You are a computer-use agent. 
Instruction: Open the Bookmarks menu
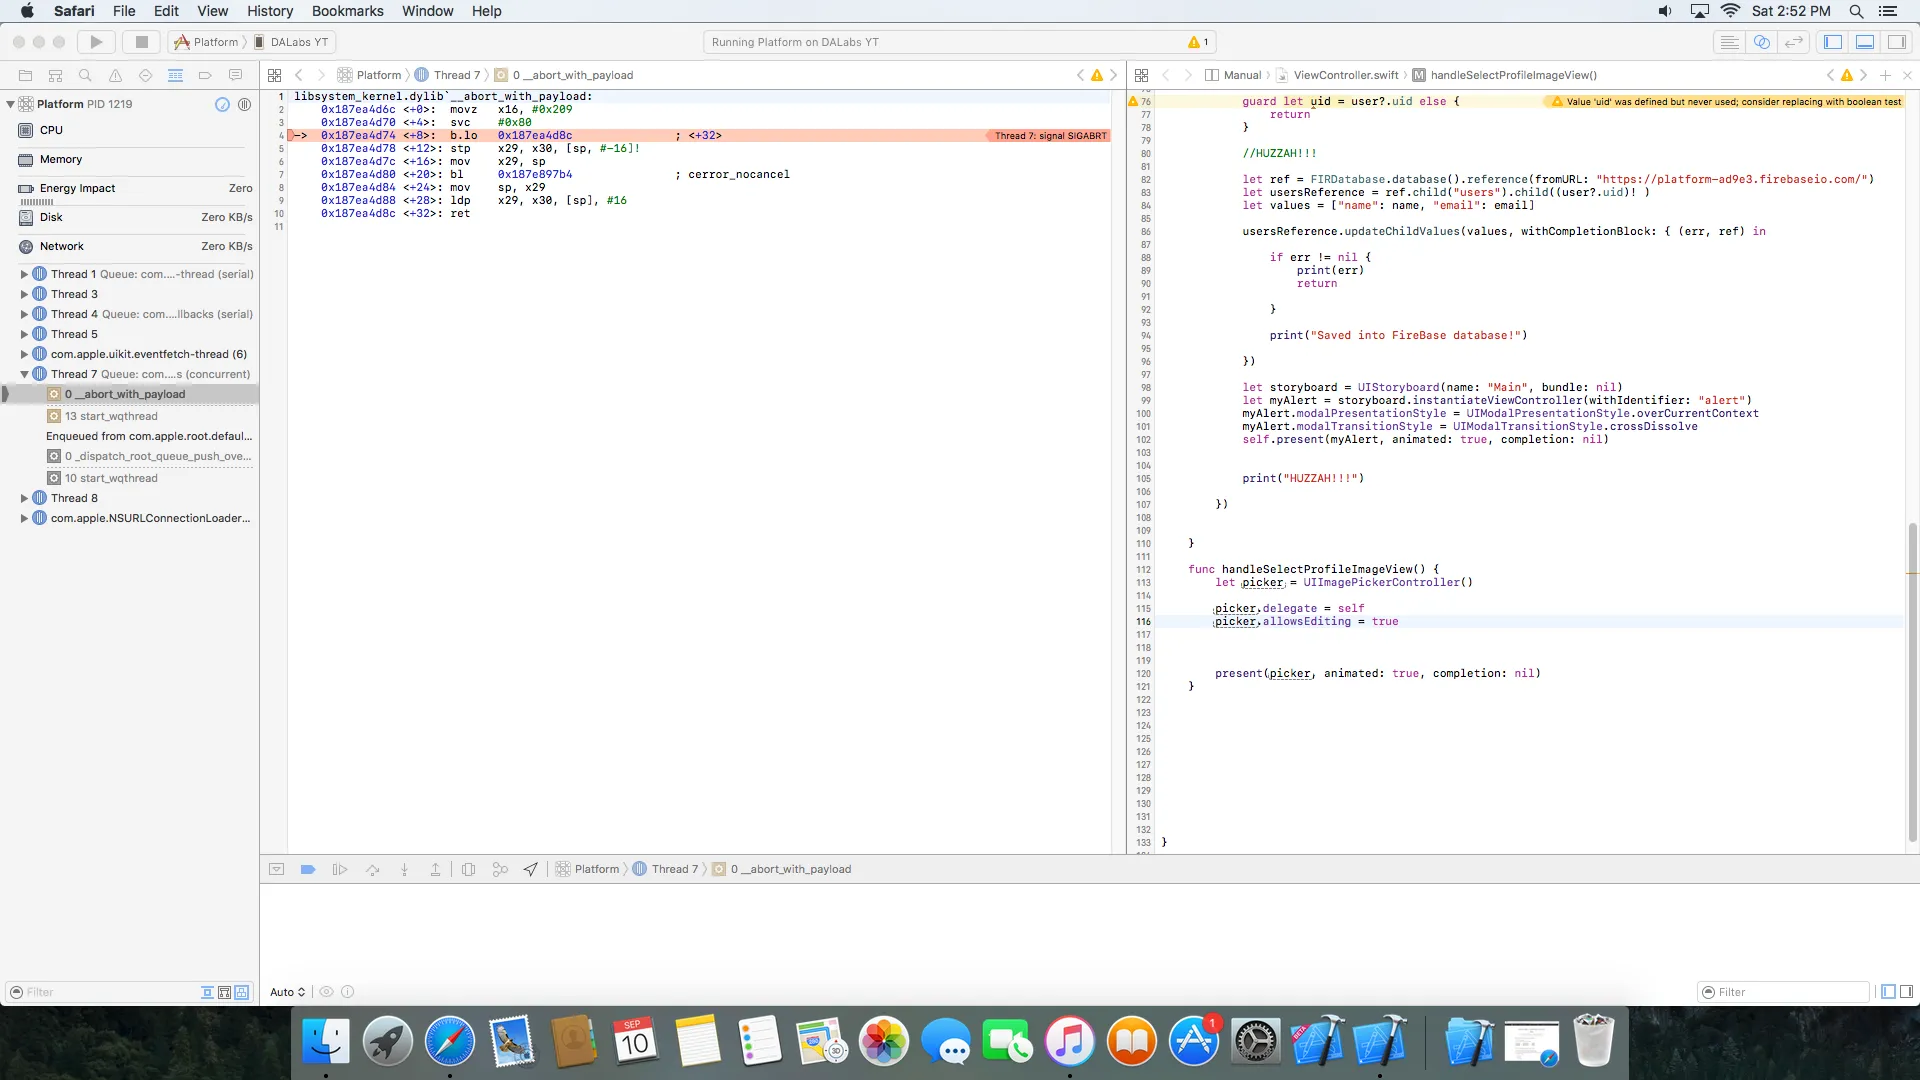pyautogui.click(x=347, y=11)
